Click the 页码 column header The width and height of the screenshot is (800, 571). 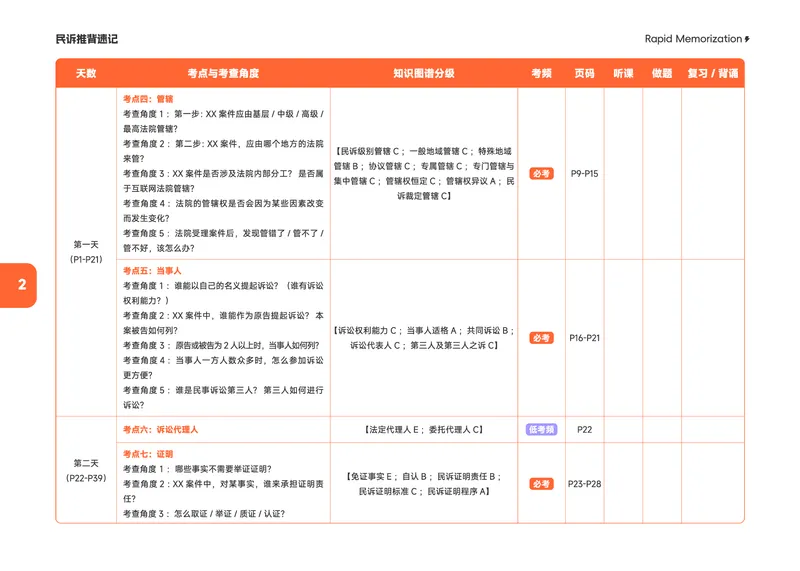(x=585, y=73)
